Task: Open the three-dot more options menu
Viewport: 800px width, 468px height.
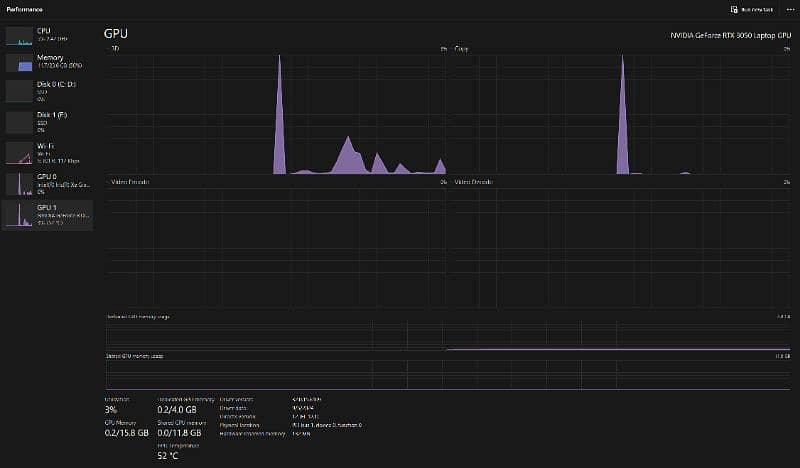Action: [x=790, y=9]
